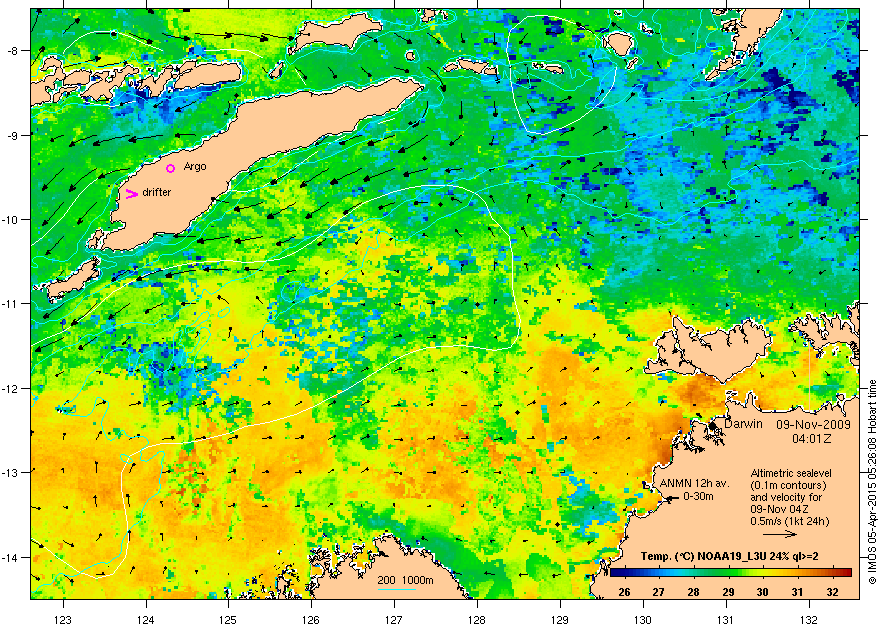Click the '27' color bar label
The height and width of the screenshot is (630, 880).
coord(658,592)
